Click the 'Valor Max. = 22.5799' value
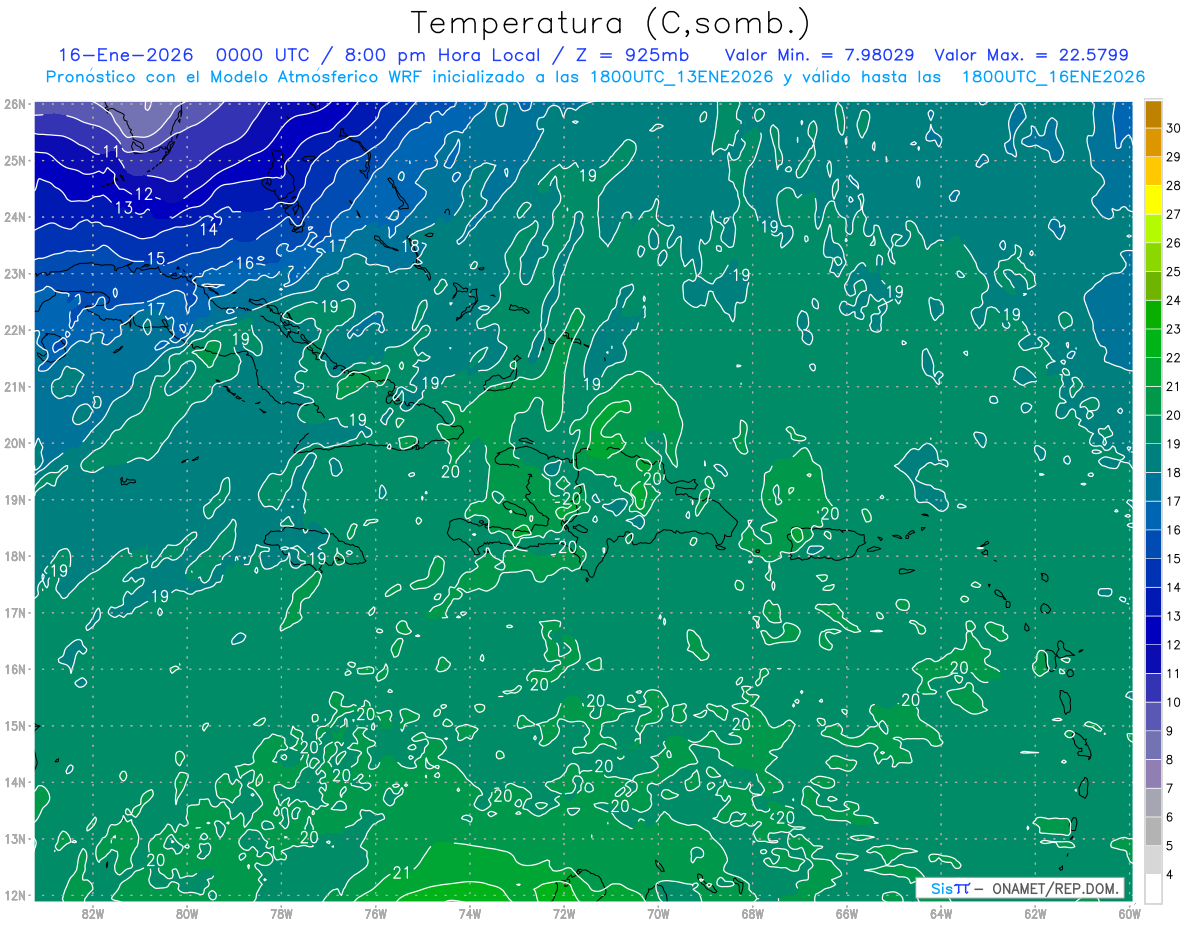Image resolution: width=1200 pixels, height=927 pixels. (1031, 56)
